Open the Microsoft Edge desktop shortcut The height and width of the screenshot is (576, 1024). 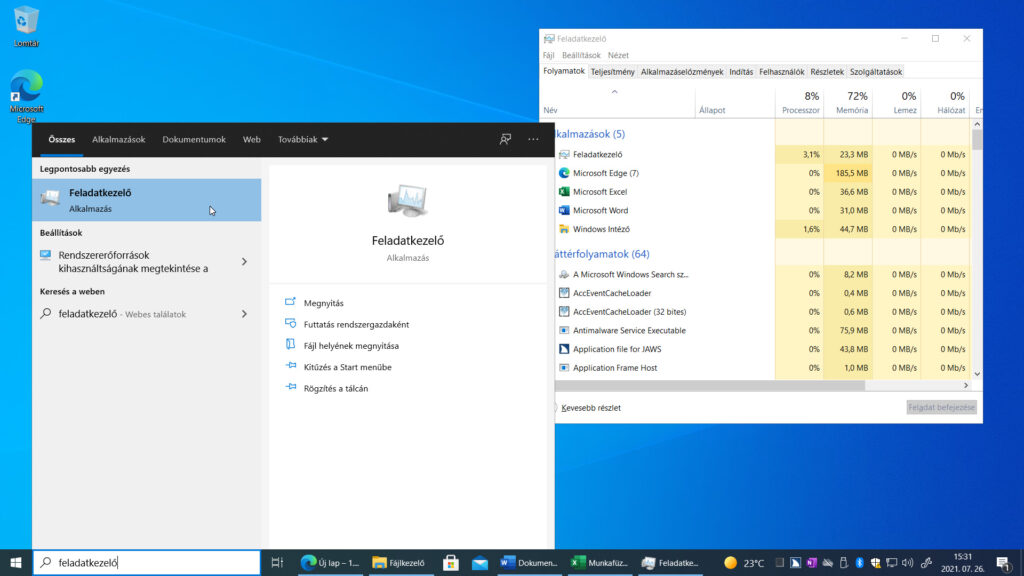(26, 95)
